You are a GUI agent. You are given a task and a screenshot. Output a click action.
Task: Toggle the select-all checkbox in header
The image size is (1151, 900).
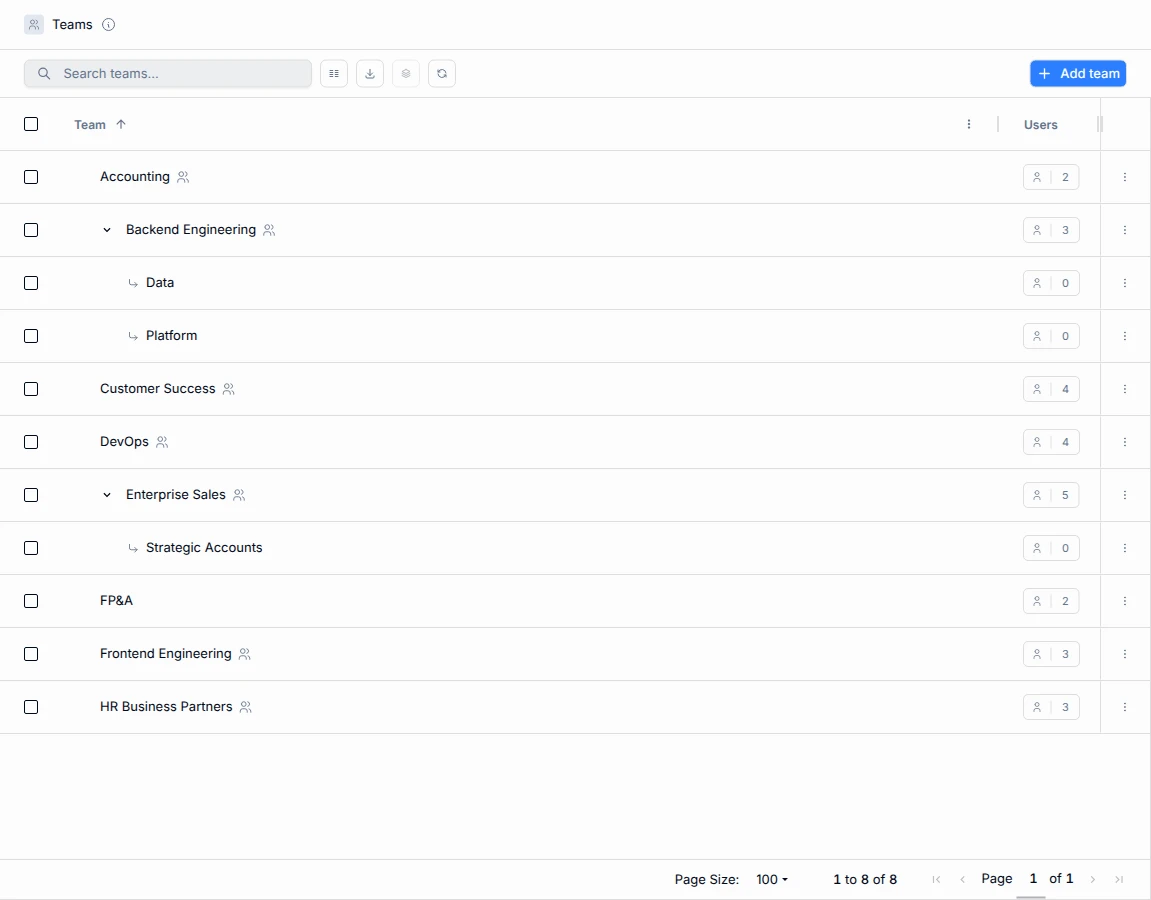coord(31,124)
